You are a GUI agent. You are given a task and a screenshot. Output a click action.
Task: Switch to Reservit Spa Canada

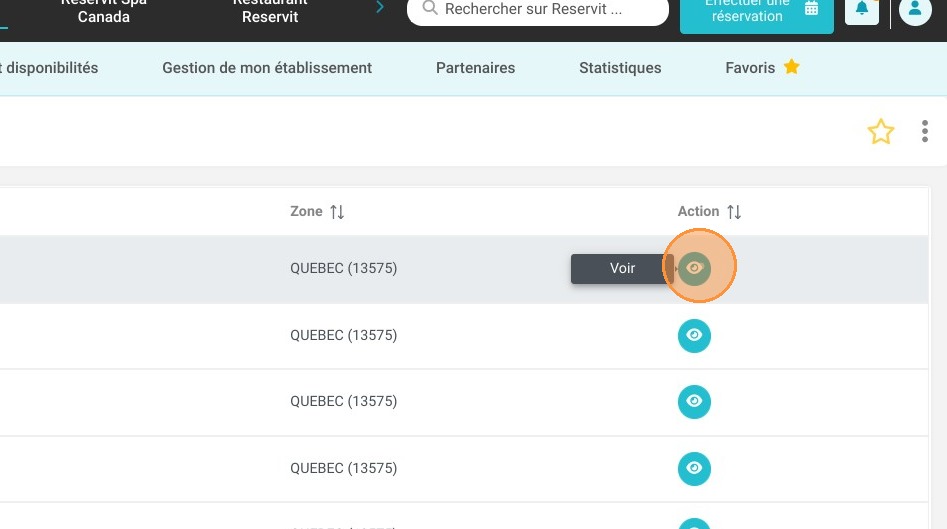coord(103,10)
